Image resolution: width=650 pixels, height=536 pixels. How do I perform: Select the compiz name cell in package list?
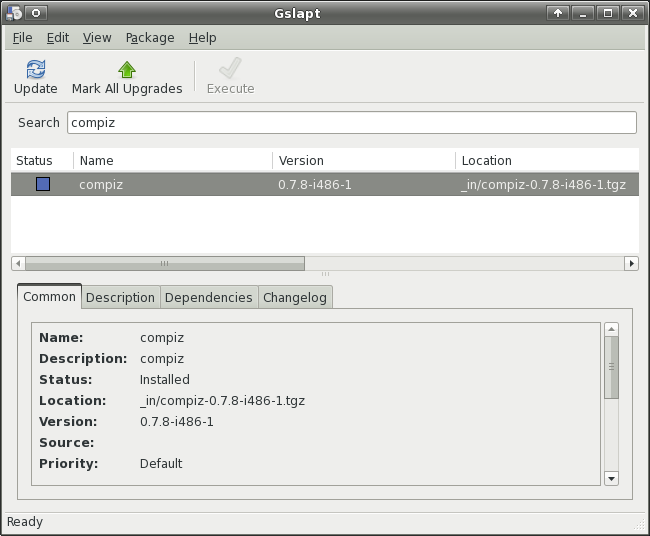[x=101, y=184]
